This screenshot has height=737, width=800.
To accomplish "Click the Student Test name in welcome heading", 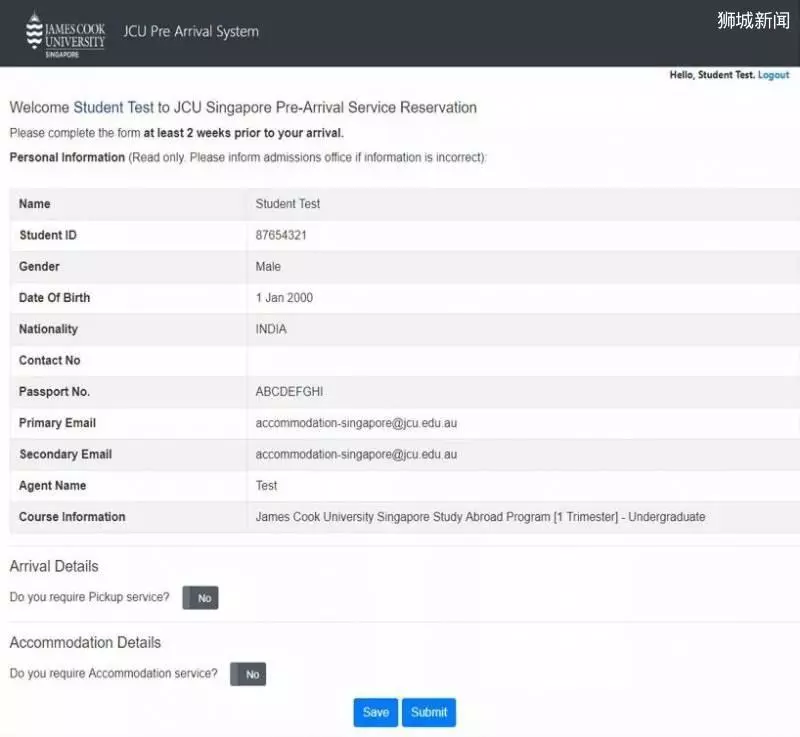I will pyautogui.click(x=113, y=108).
